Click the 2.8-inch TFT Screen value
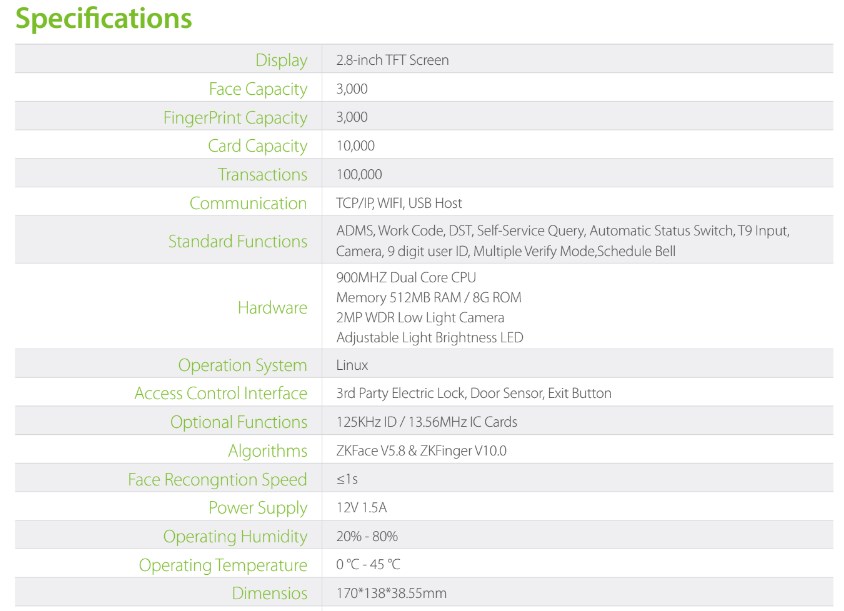This screenshot has height=611, width=844. (x=392, y=60)
